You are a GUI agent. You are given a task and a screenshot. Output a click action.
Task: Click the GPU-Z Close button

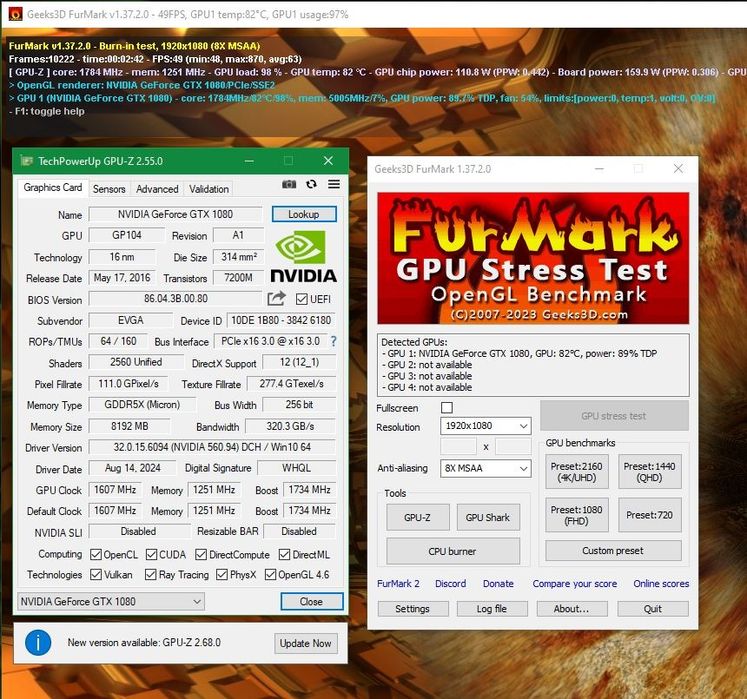coord(312,601)
